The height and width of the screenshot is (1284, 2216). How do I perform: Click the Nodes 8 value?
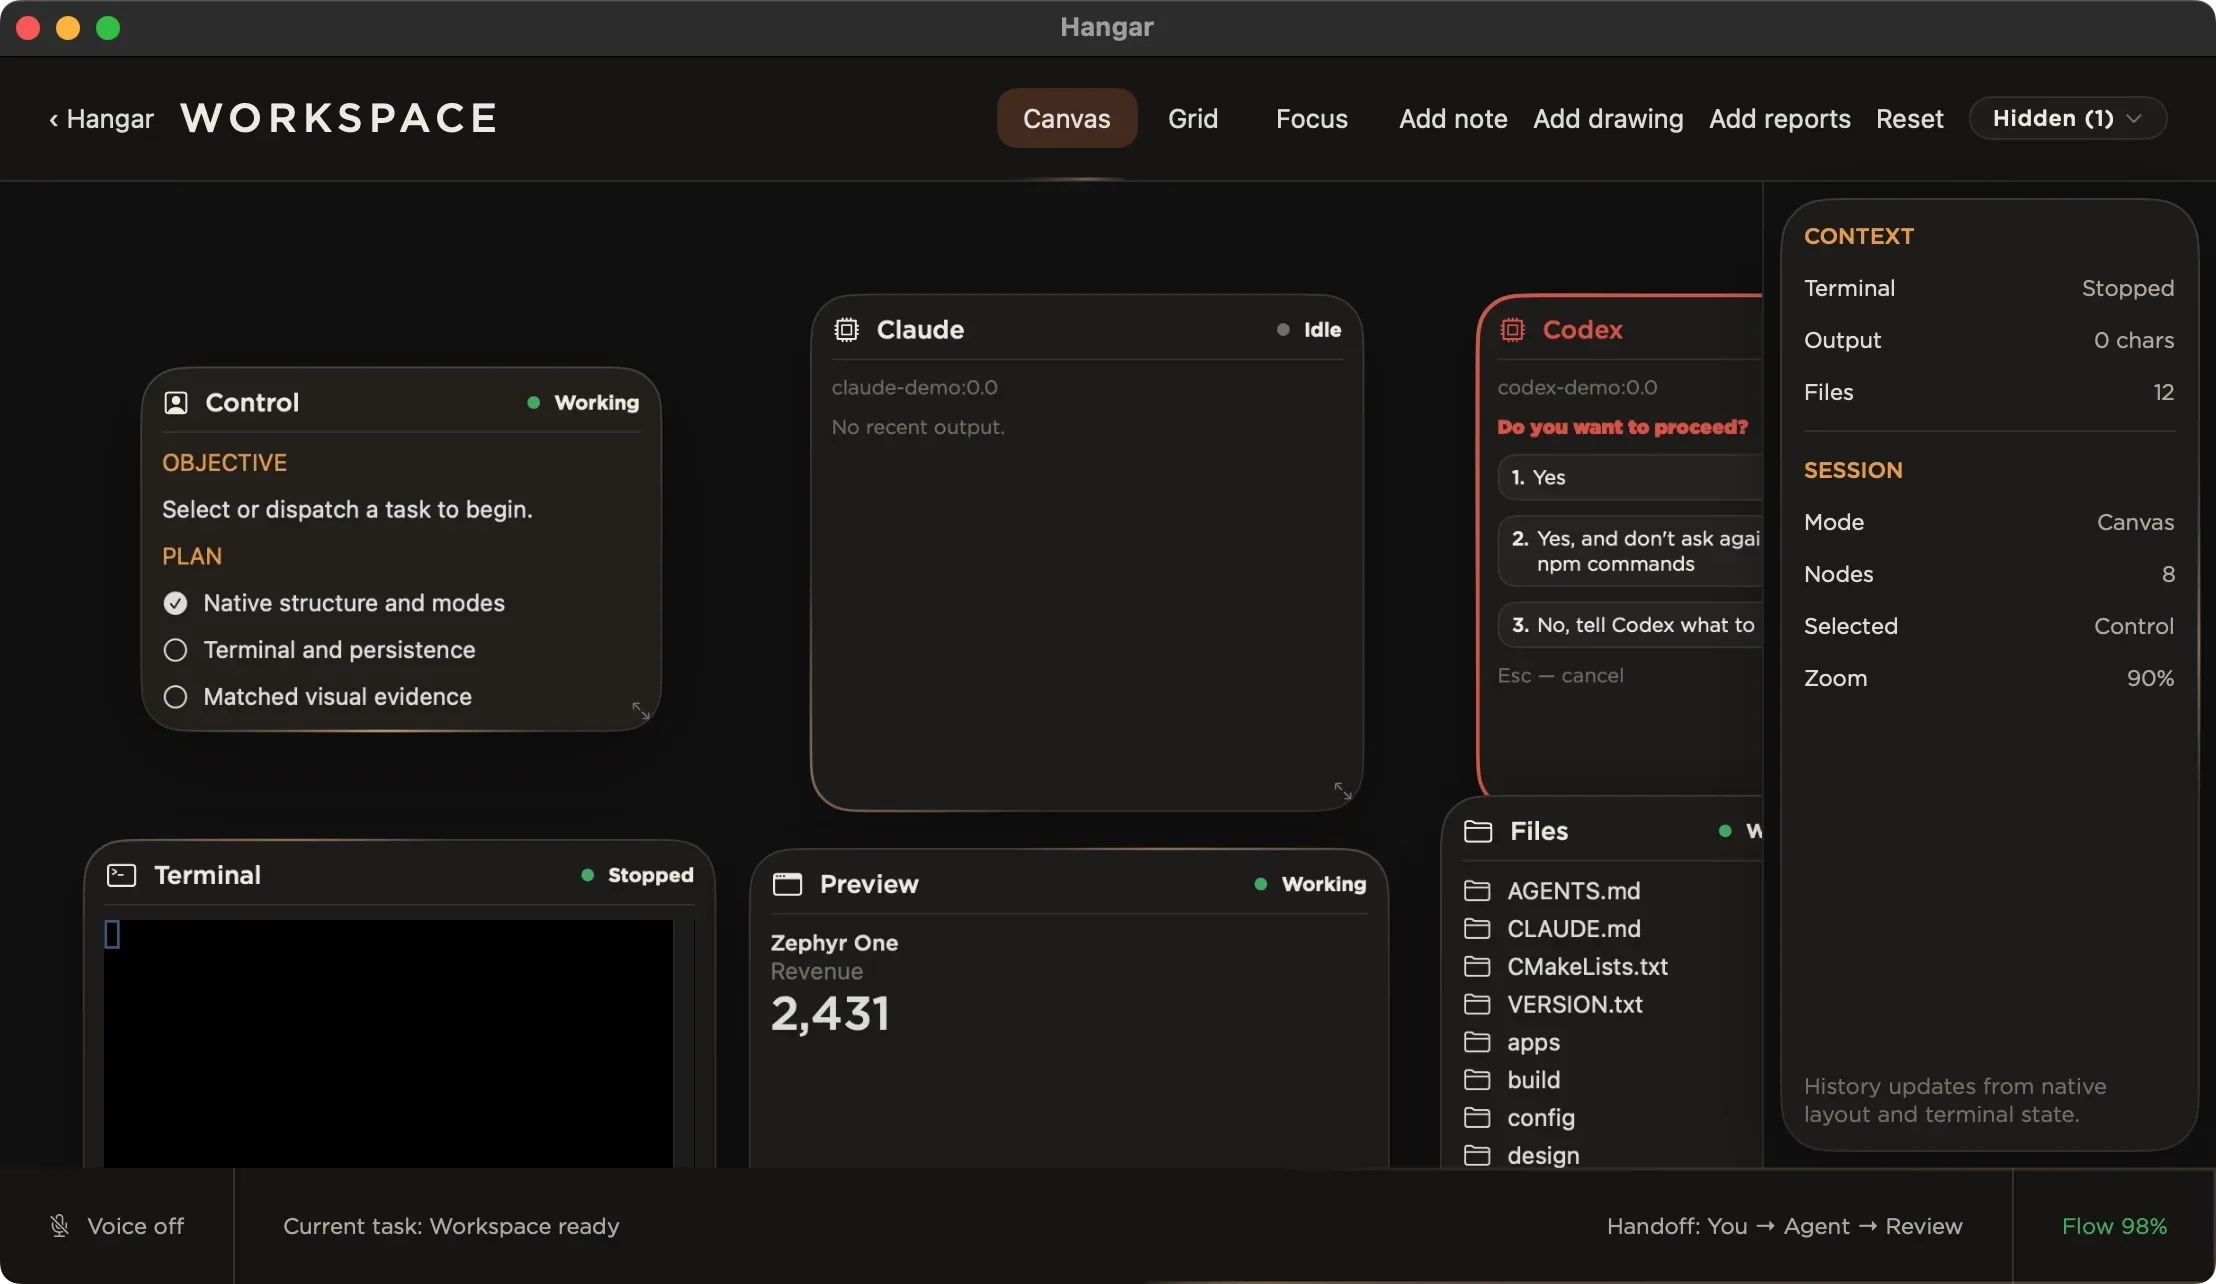point(2168,574)
